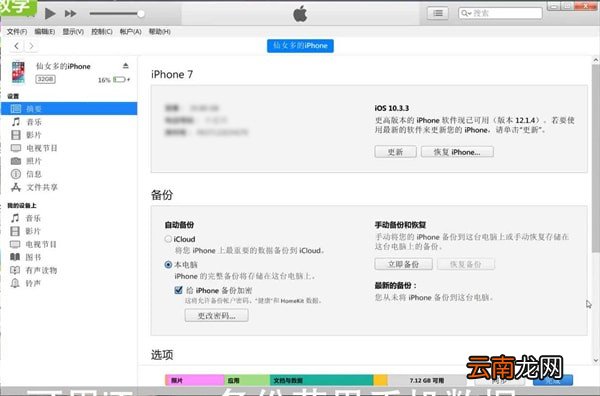
Task: Open the 文件(F) menu
Action: [16, 32]
